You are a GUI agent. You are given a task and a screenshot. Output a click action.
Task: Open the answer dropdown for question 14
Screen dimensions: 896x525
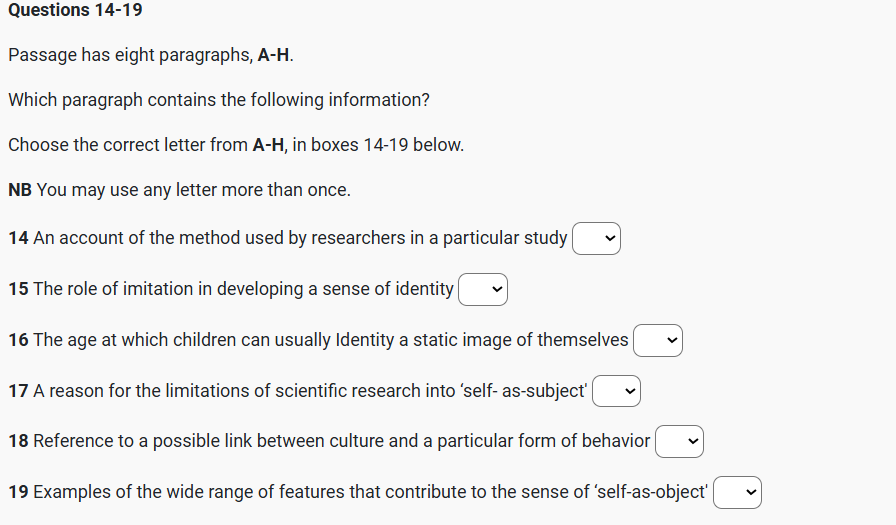pyautogui.click(x=597, y=238)
